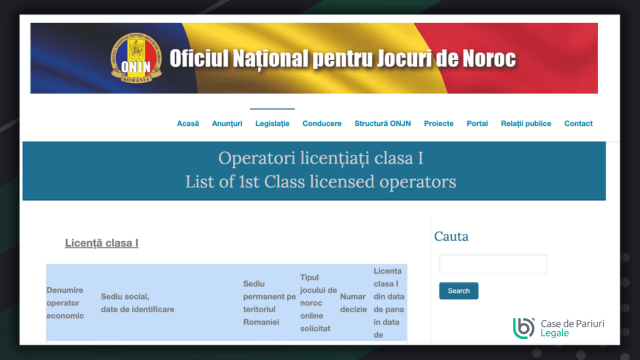Click the ONJN emblem logo in banner

136,58
